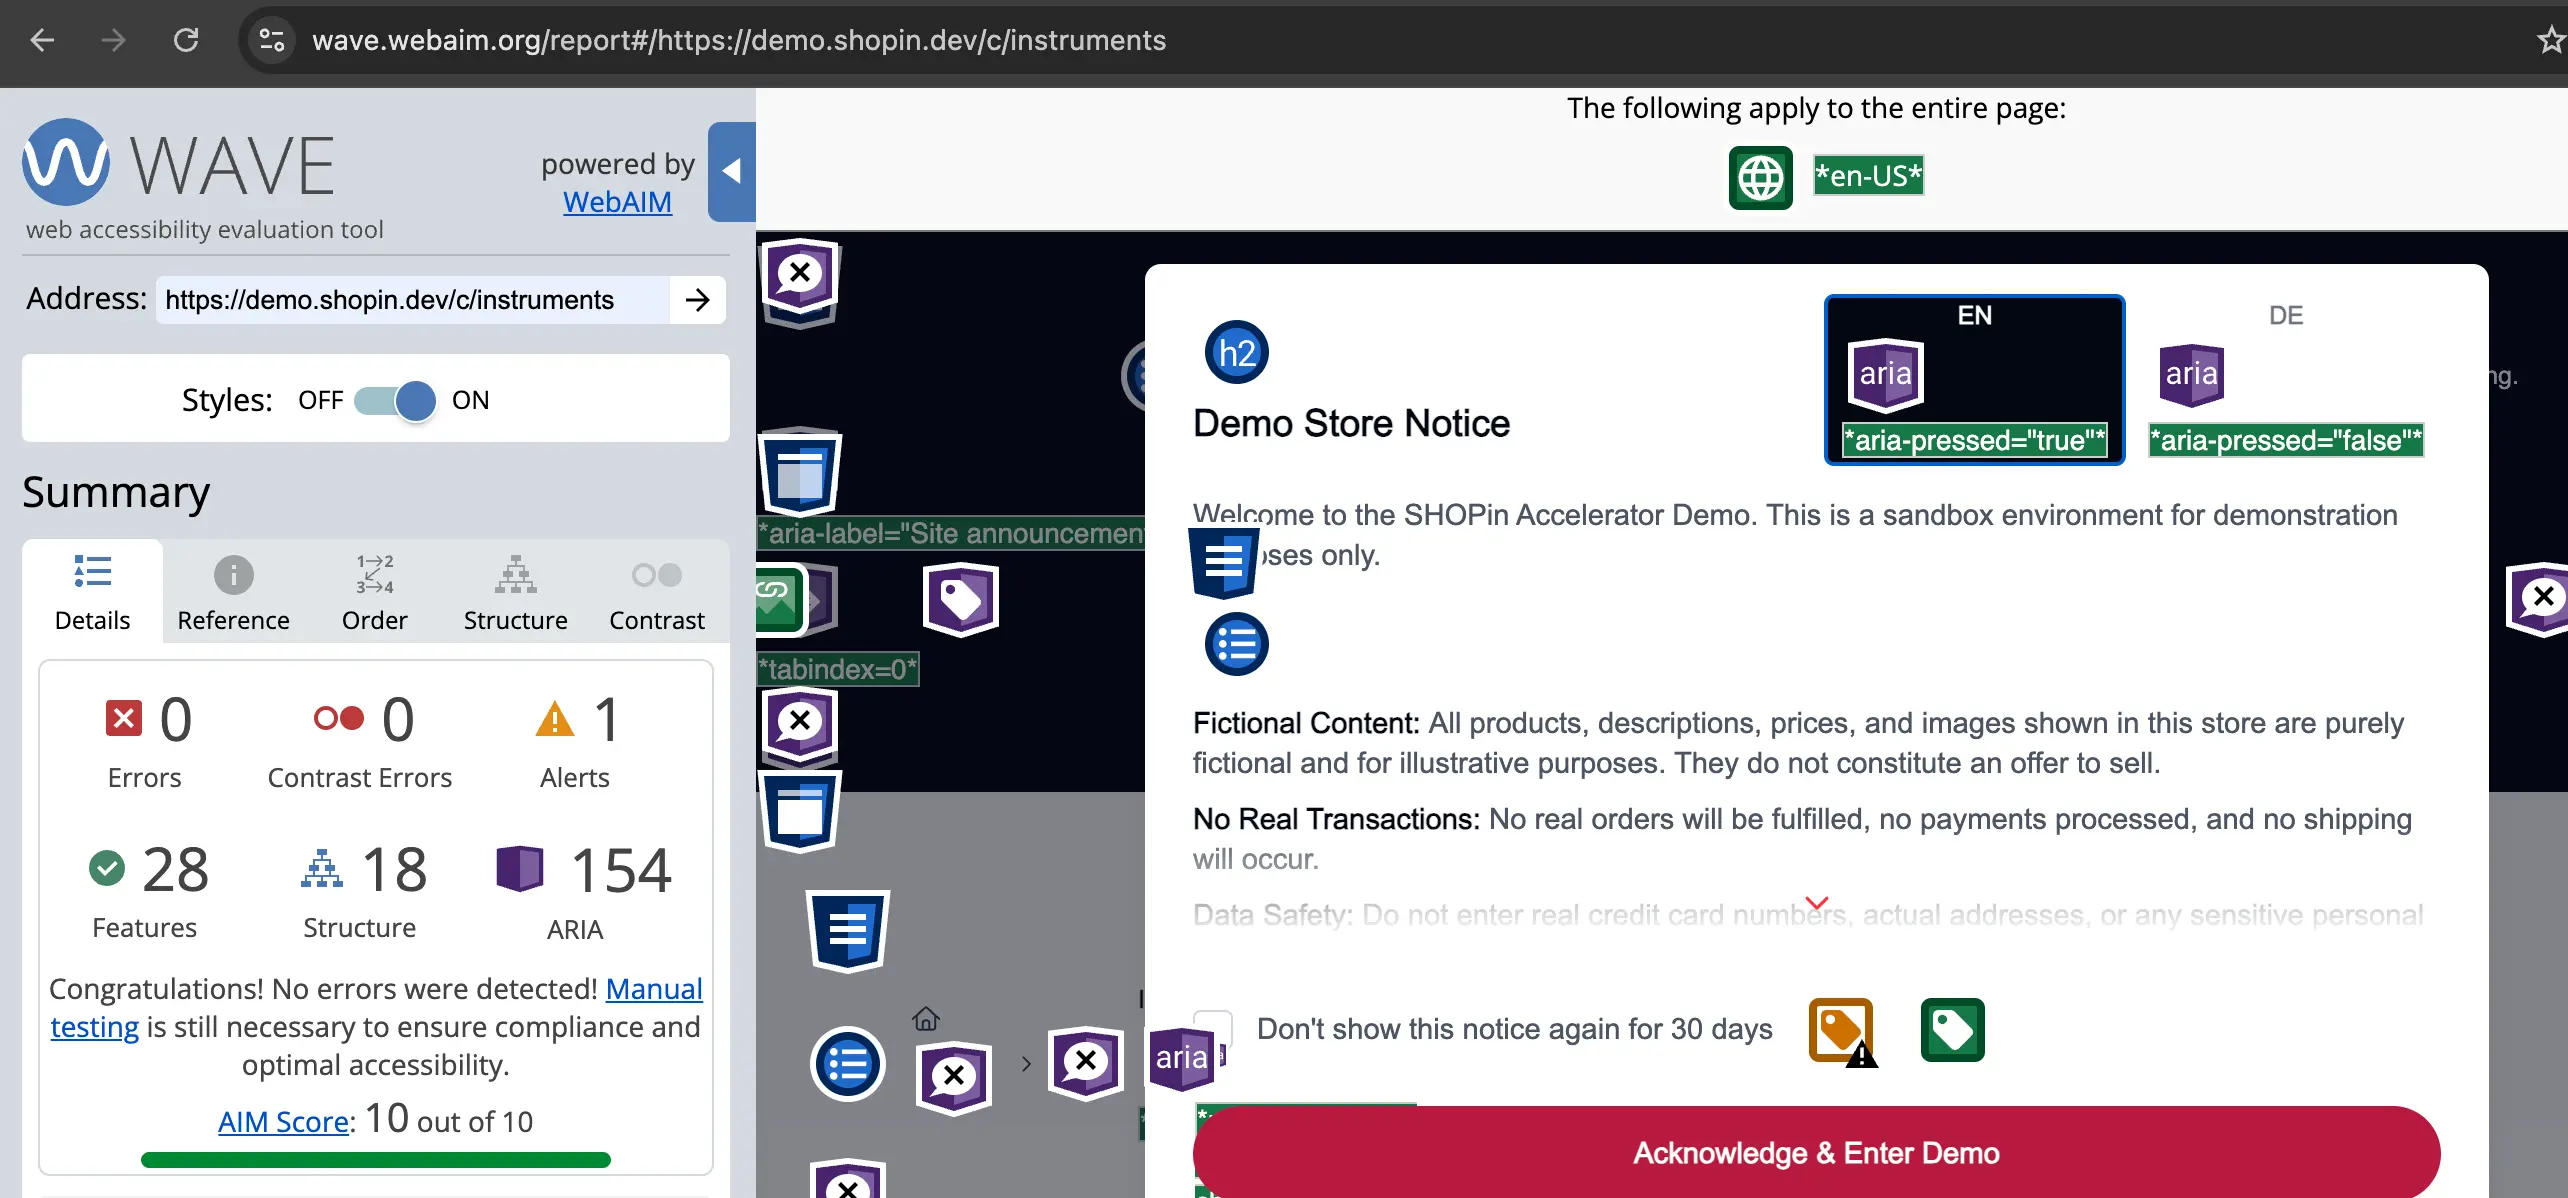The image size is (2568, 1198).
Task: Click the h2 heading icon above Demo Store Notice
Action: [1237, 353]
